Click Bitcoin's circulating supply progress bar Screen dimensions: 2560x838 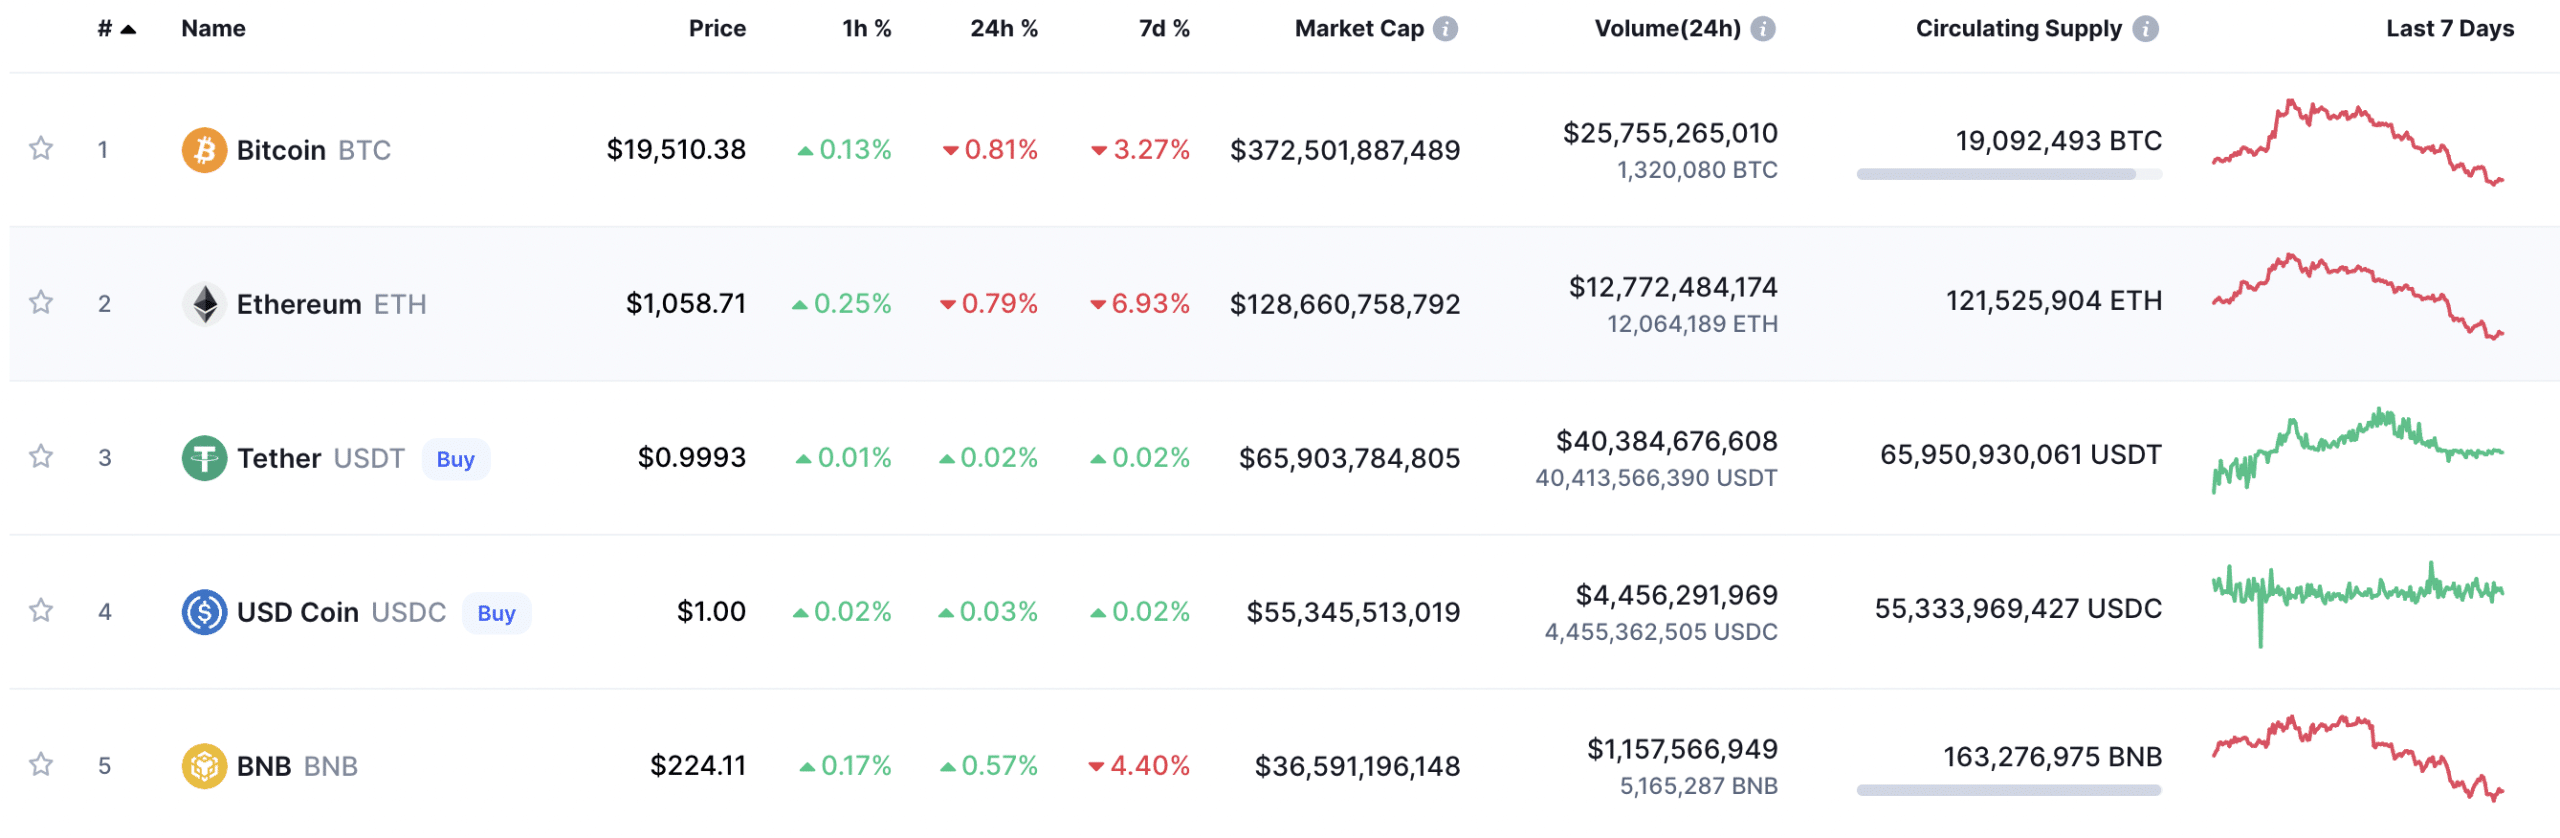click(2008, 174)
